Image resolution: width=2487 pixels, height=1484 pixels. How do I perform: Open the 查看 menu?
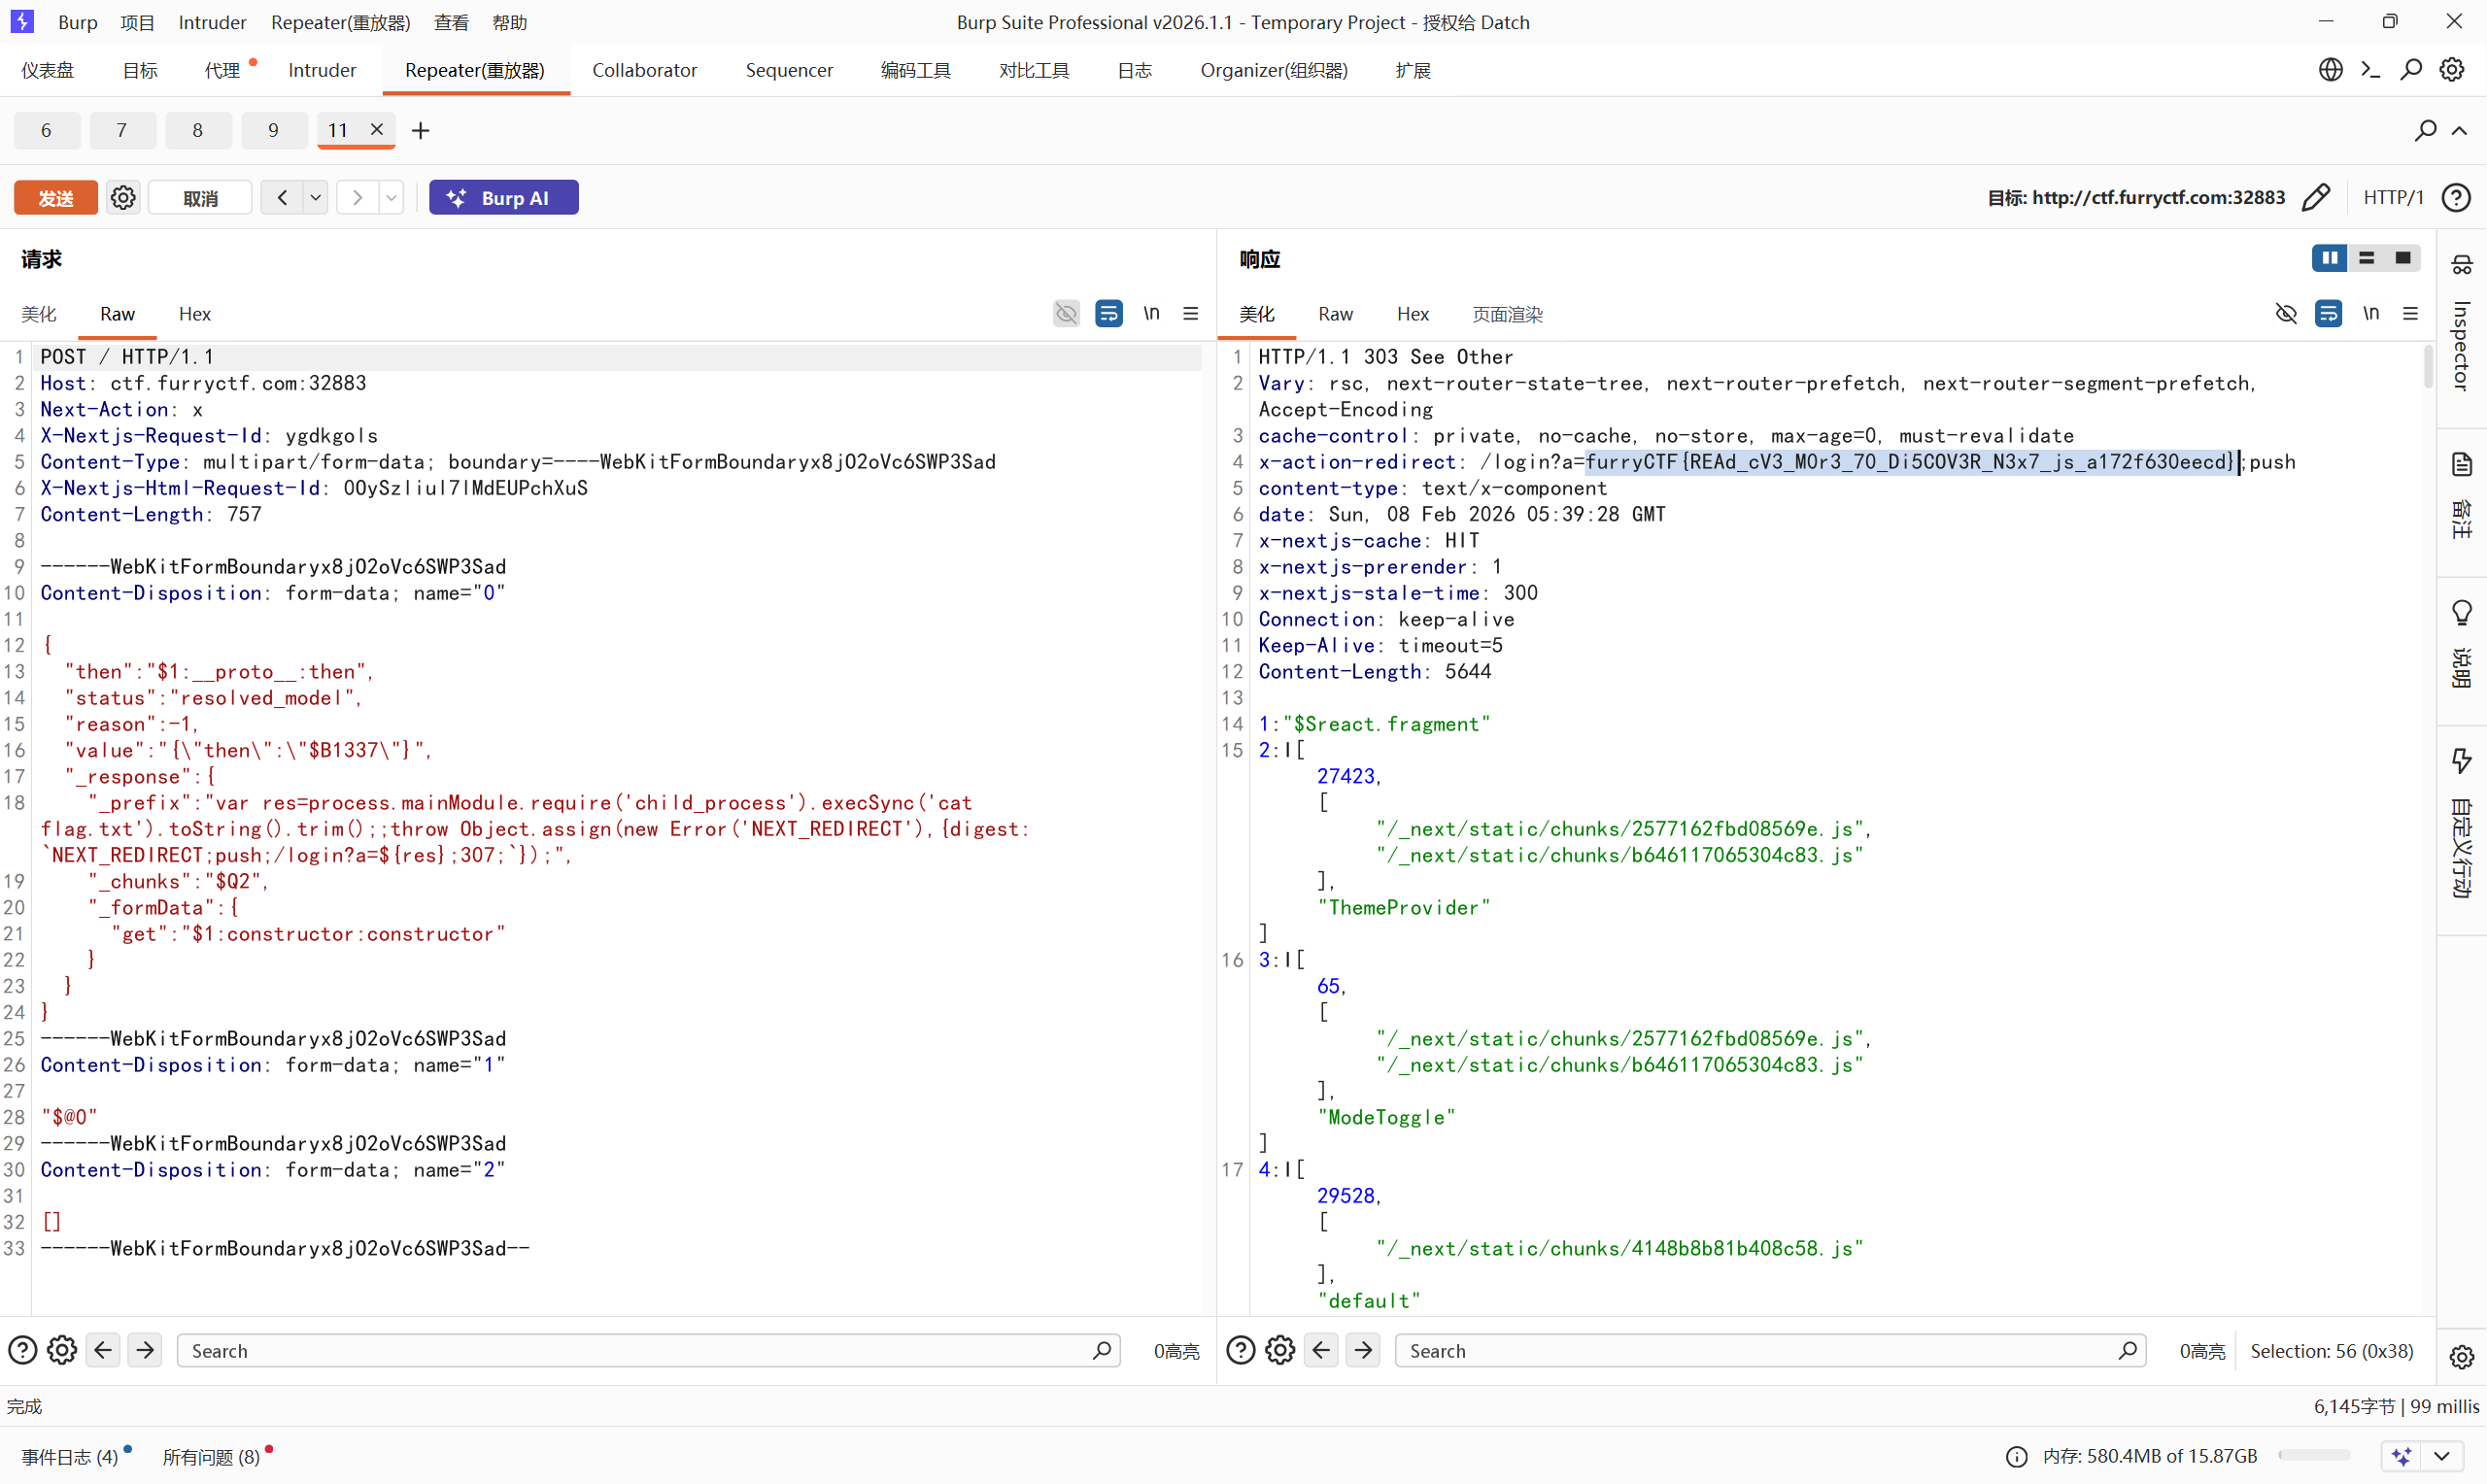[452, 22]
